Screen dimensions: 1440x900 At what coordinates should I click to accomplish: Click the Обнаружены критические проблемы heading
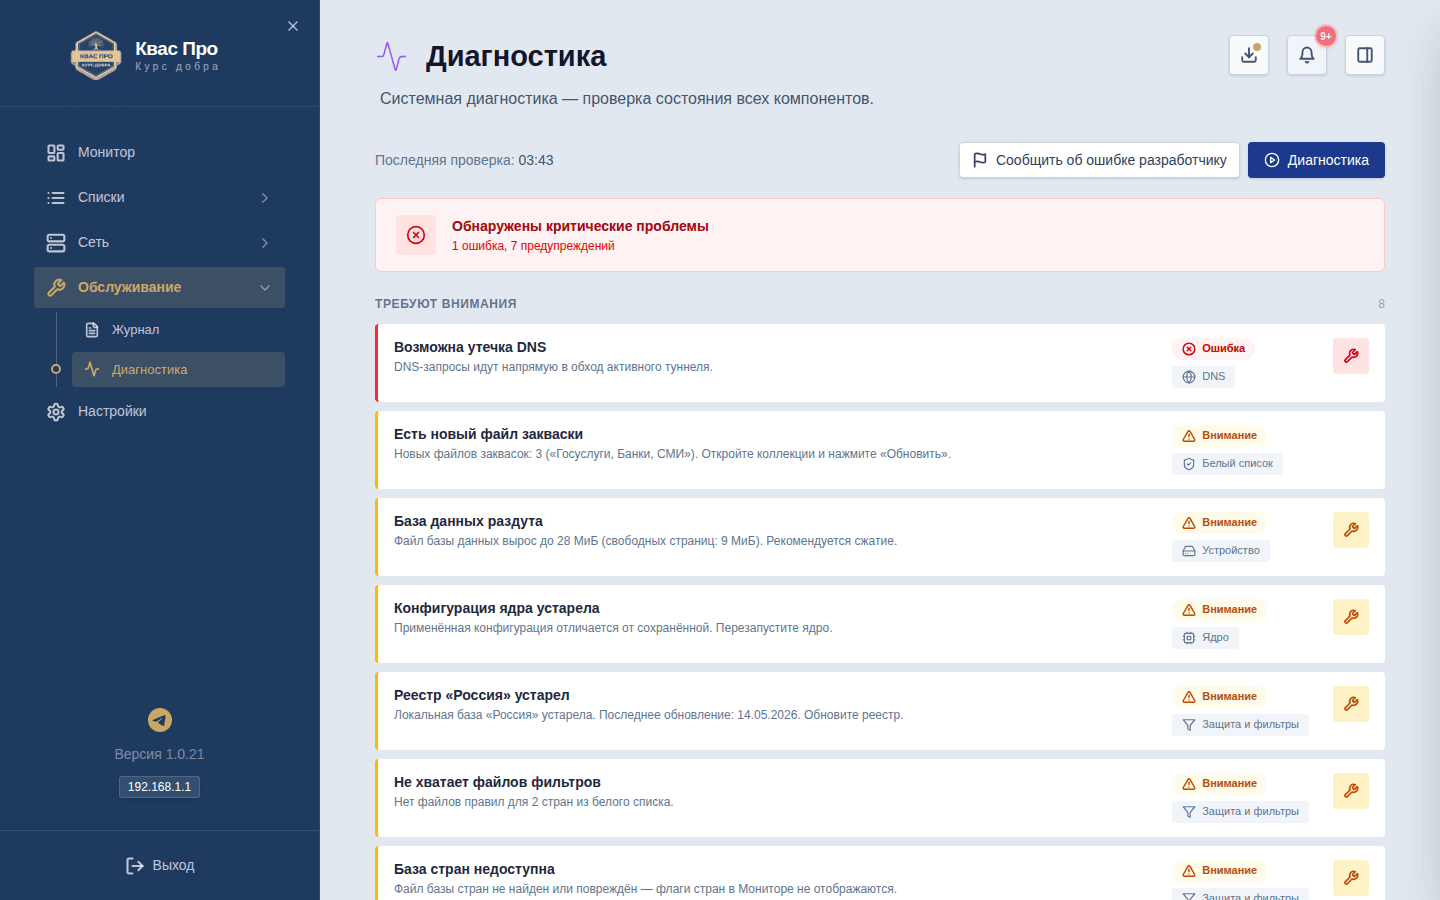pyautogui.click(x=580, y=226)
